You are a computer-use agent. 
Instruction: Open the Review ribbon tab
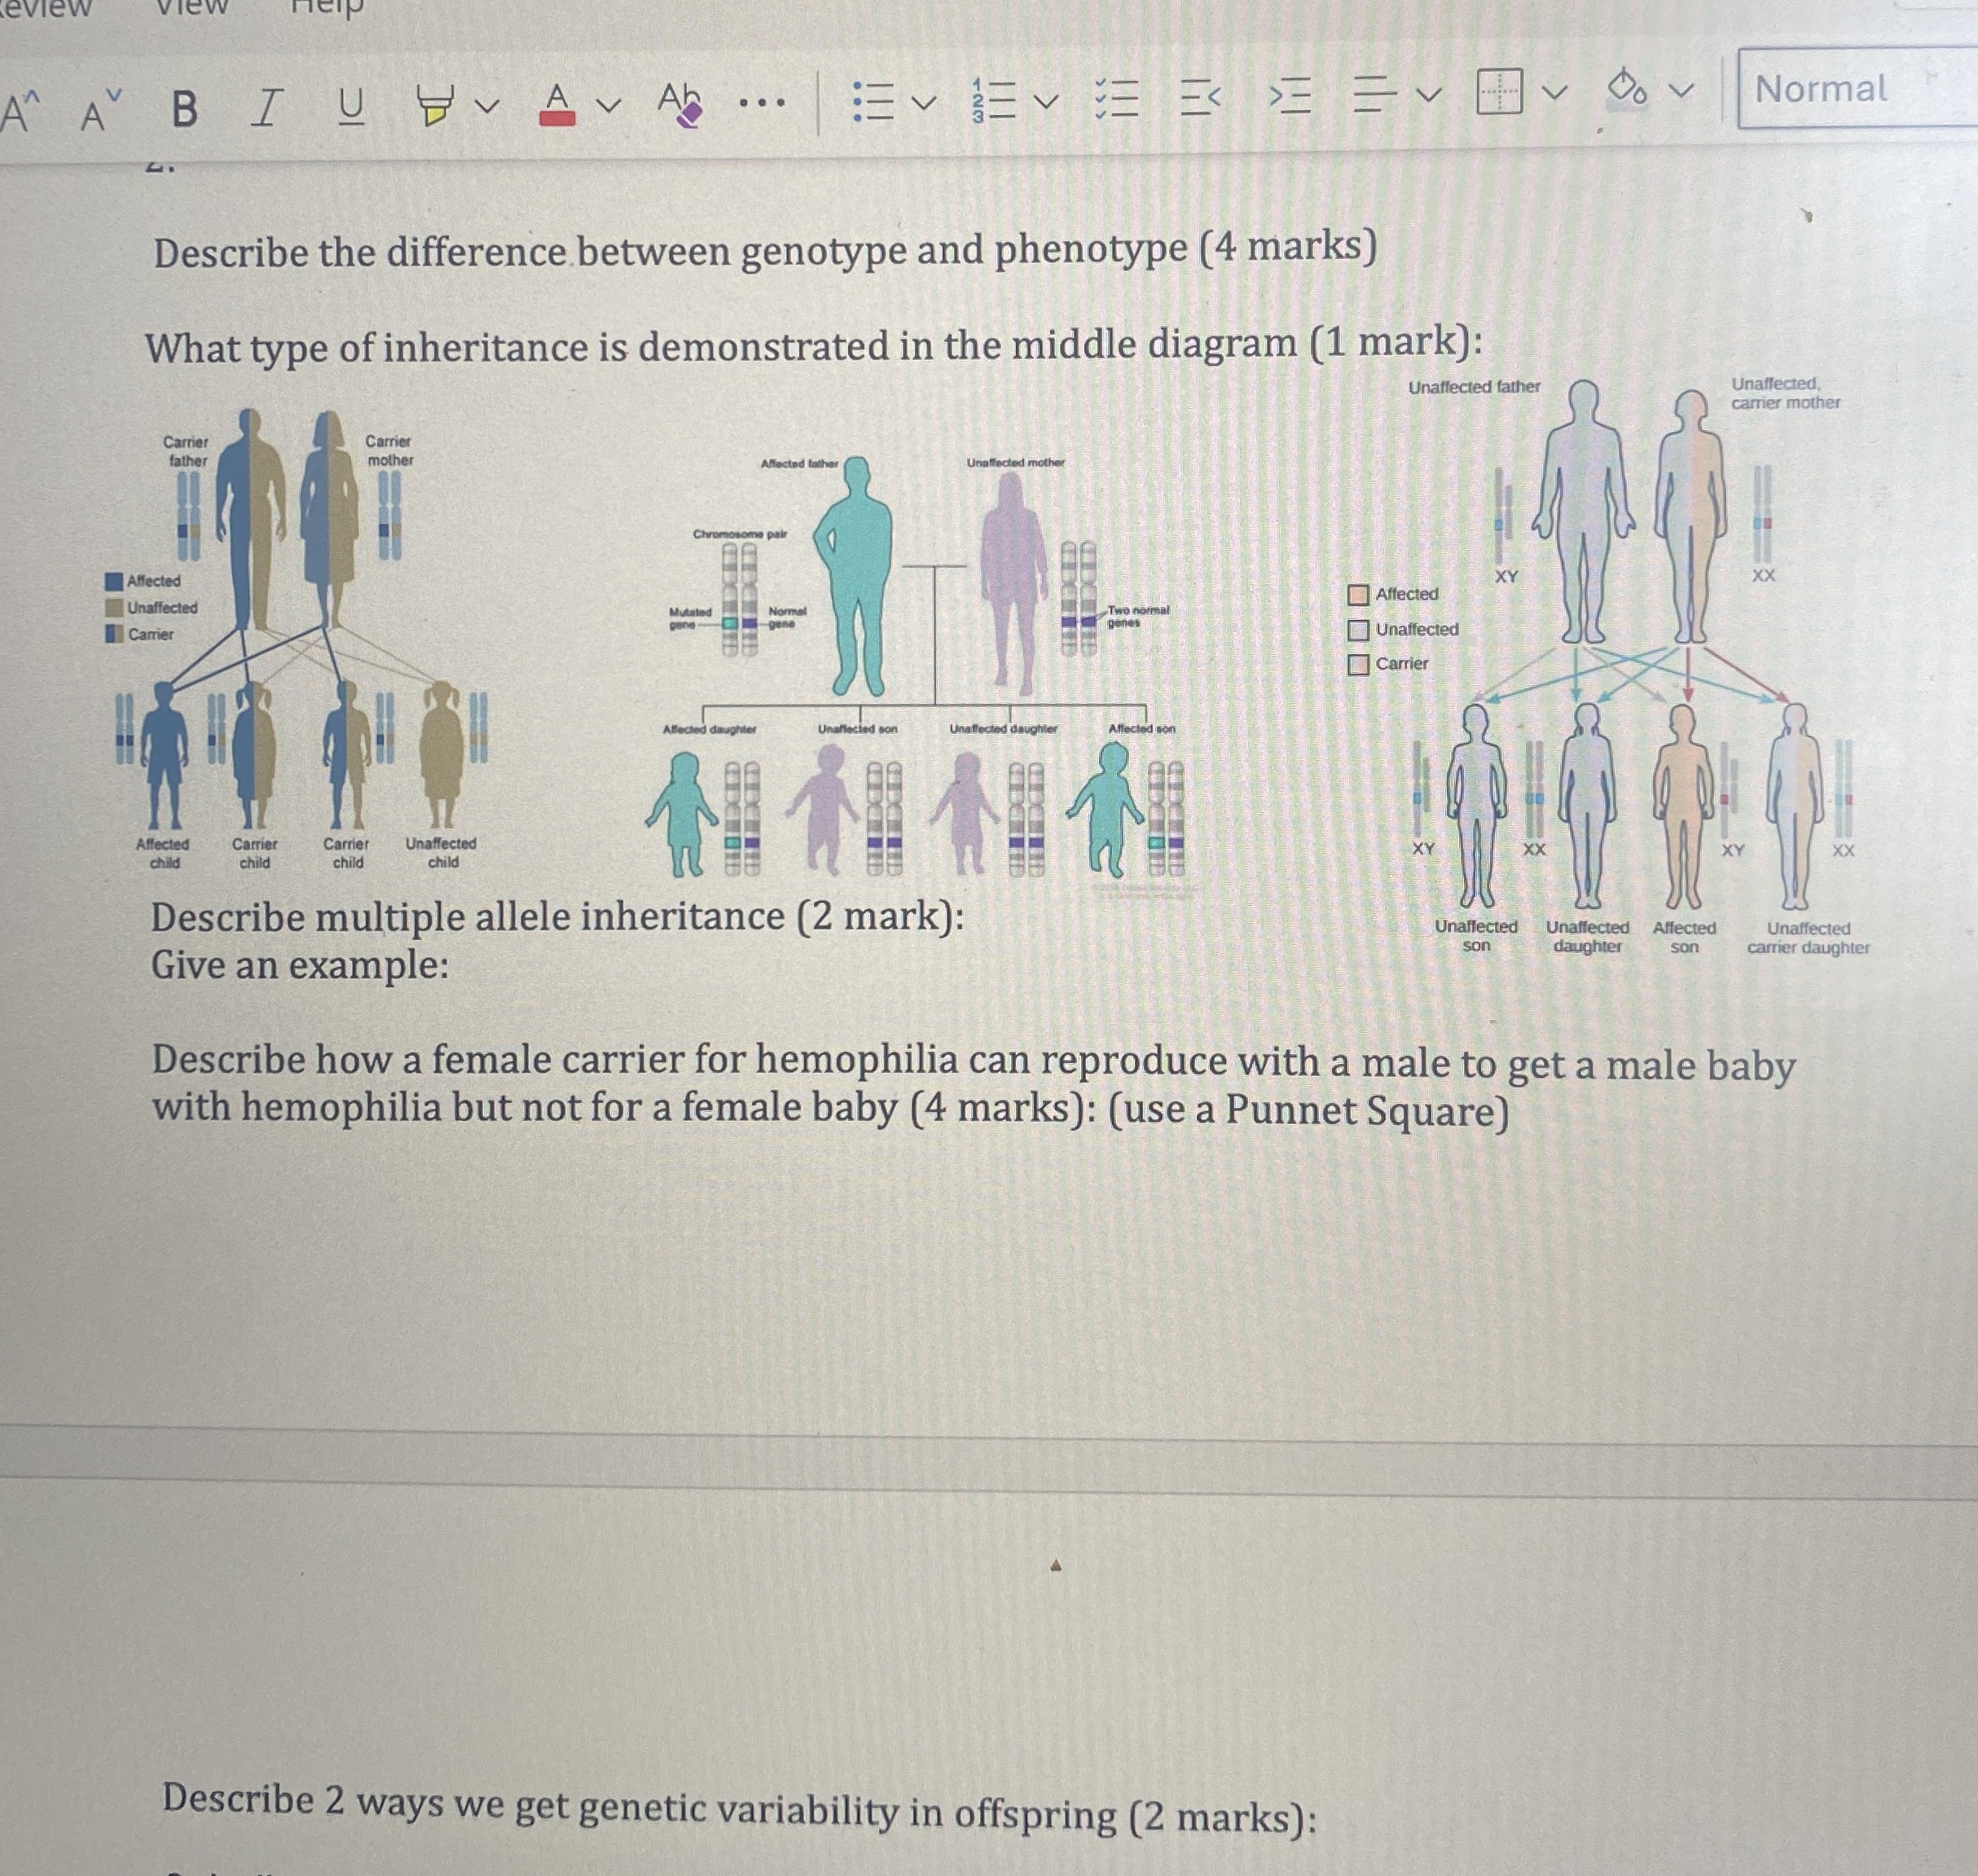click(46, 8)
